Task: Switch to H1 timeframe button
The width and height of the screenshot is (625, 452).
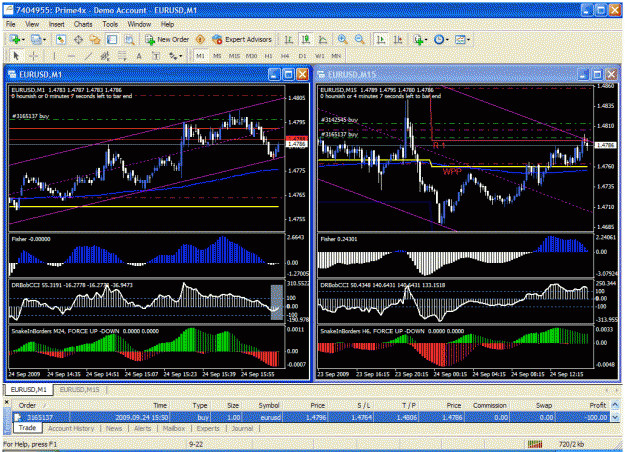Action: click(x=268, y=56)
